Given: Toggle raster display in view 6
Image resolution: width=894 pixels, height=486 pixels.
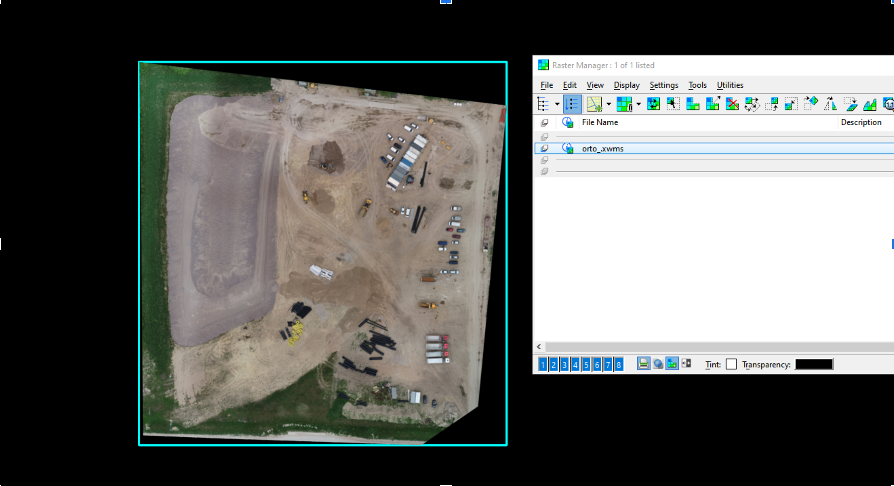Looking at the screenshot, I should pyautogui.click(x=597, y=364).
